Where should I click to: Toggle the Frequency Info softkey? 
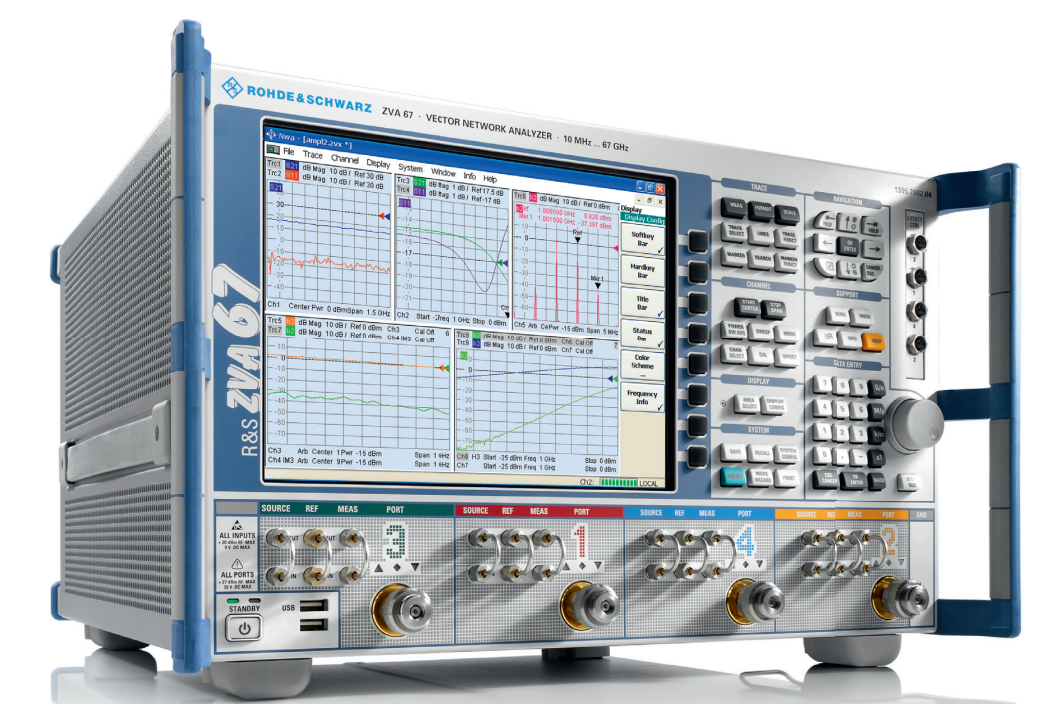coord(642,397)
